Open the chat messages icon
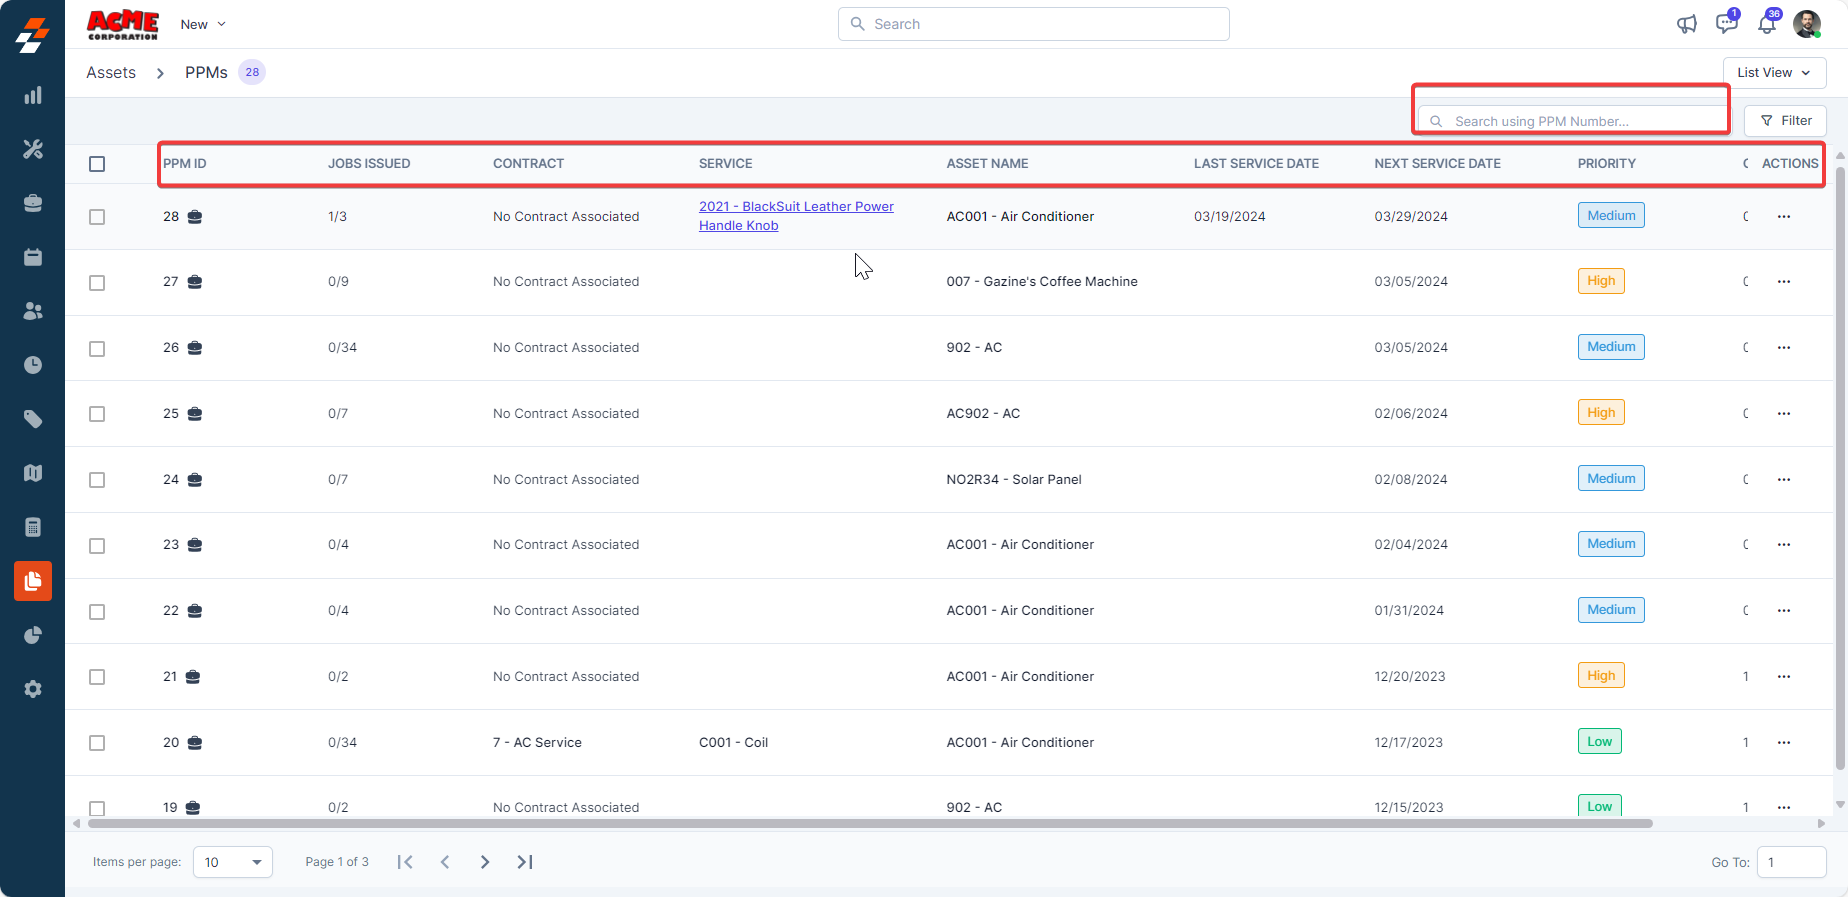Image resolution: width=1848 pixels, height=897 pixels. (1726, 24)
